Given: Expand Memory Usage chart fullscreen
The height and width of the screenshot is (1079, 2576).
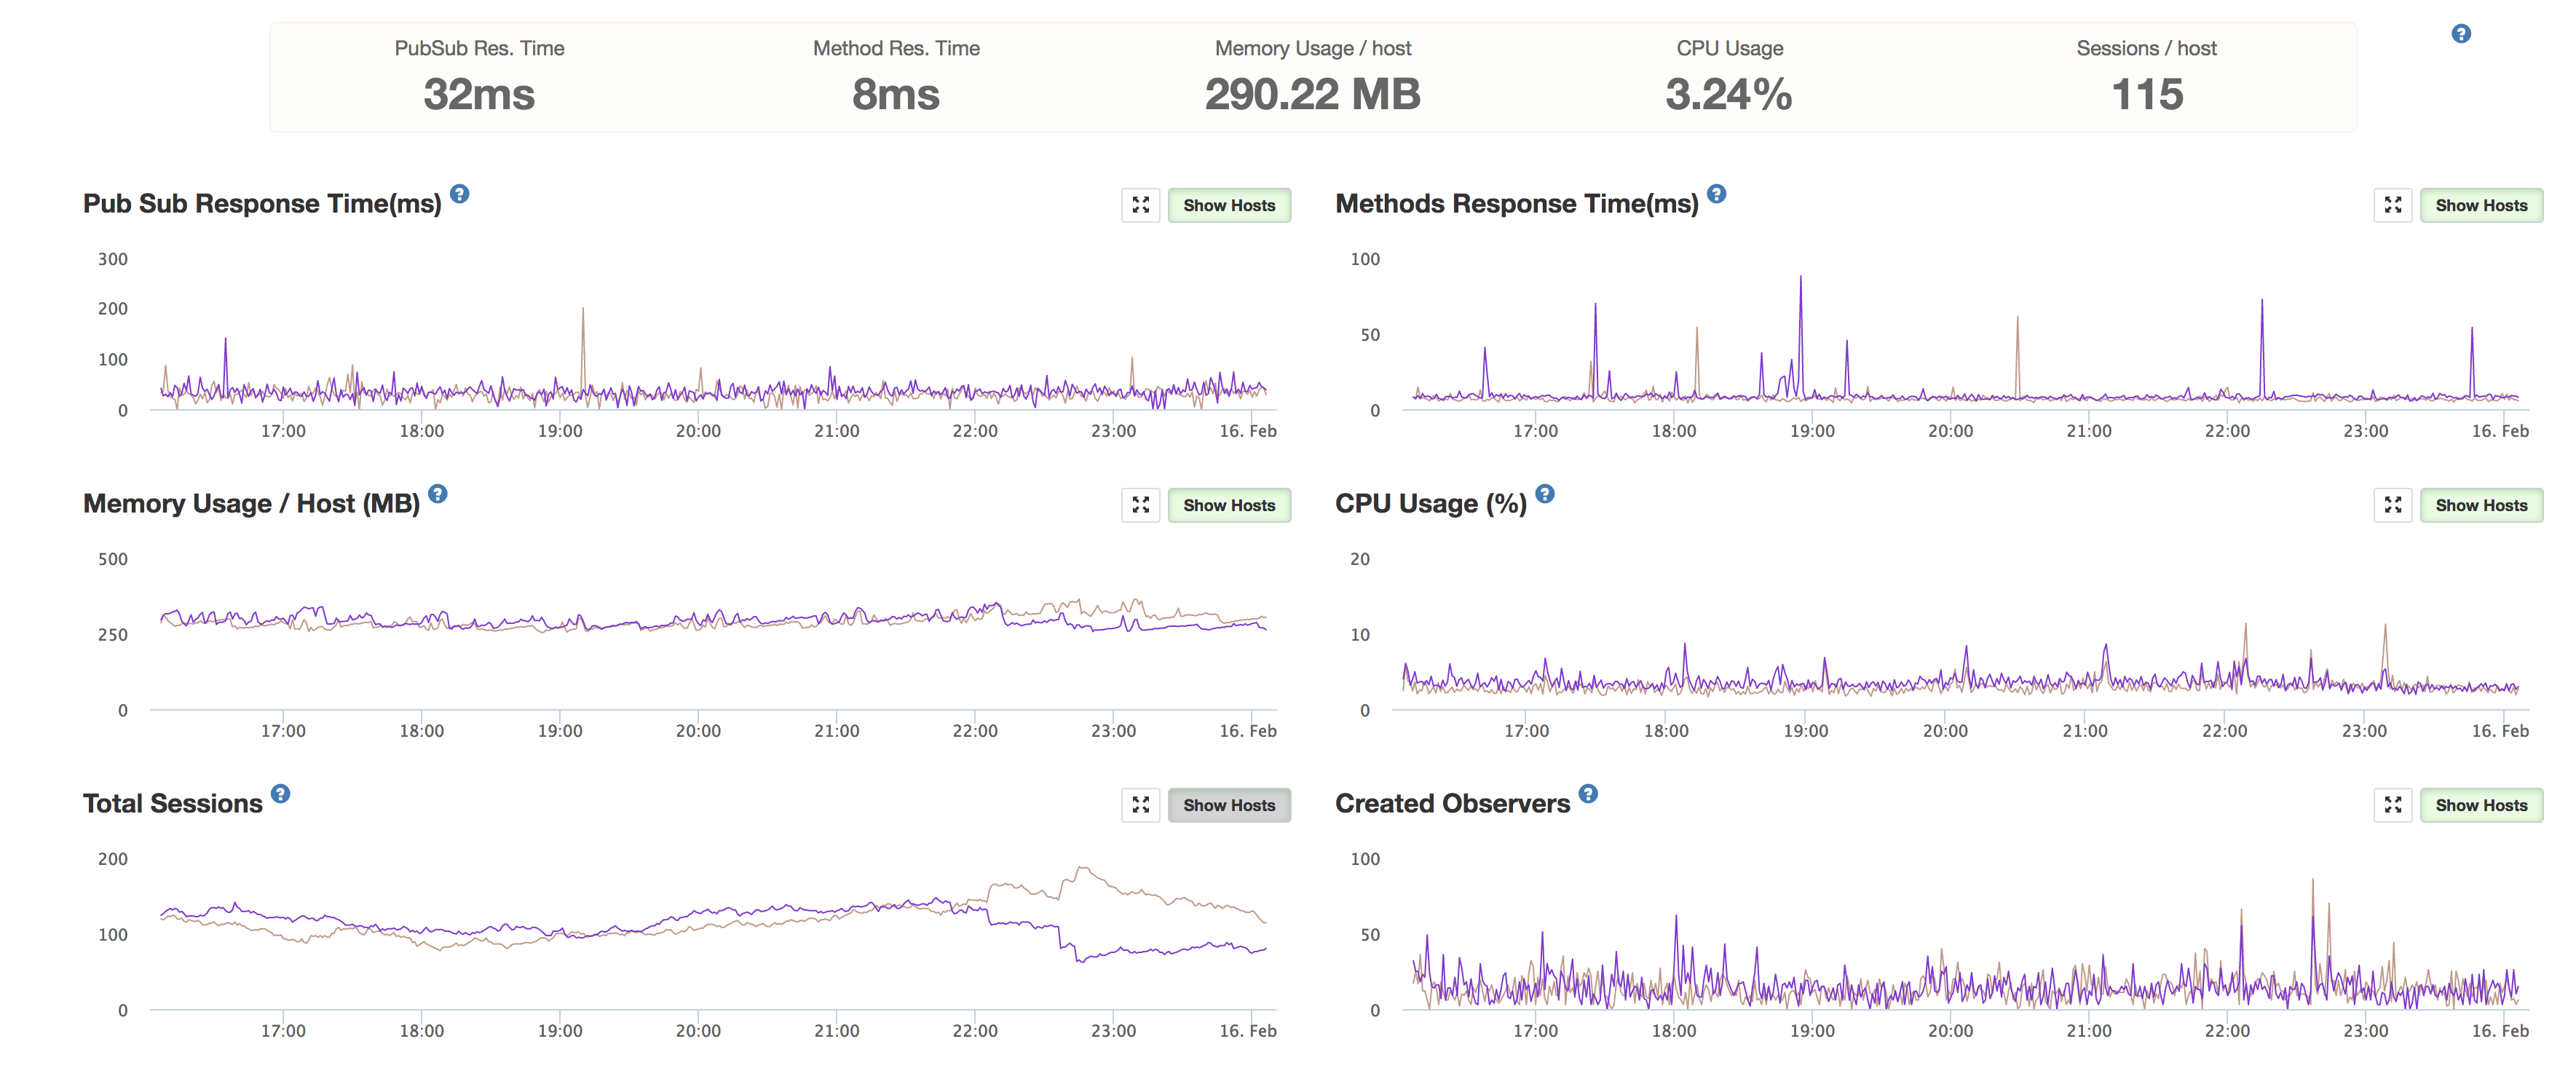Looking at the screenshot, I should pos(1140,505).
